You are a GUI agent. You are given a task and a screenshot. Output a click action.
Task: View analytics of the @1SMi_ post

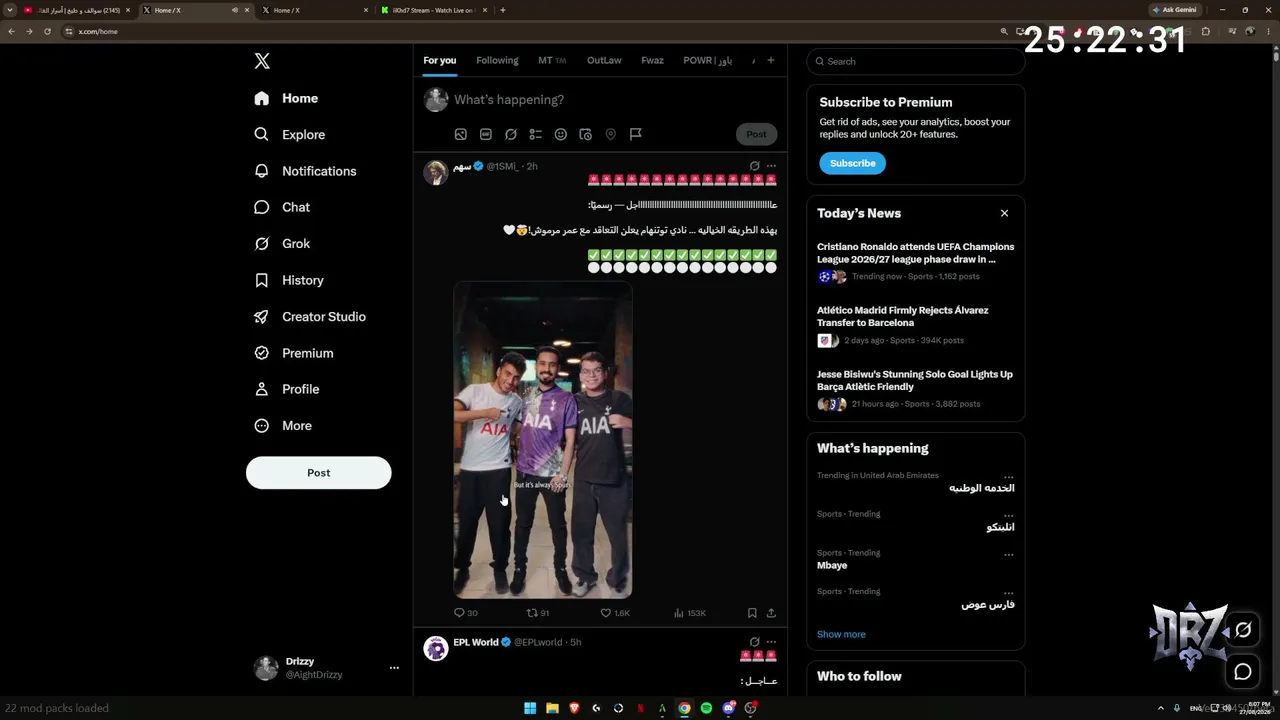(x=690, y=613)
